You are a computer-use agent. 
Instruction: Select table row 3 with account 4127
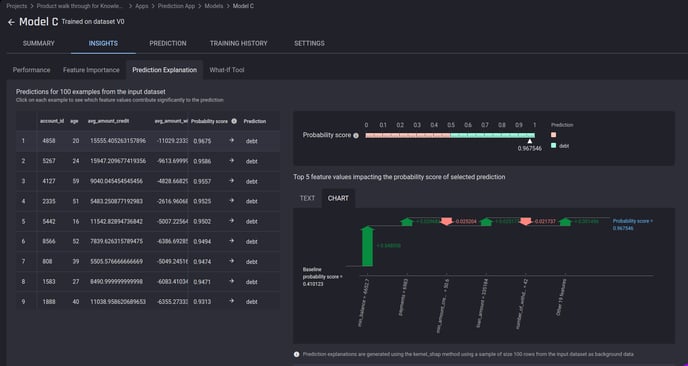(148, 181)
